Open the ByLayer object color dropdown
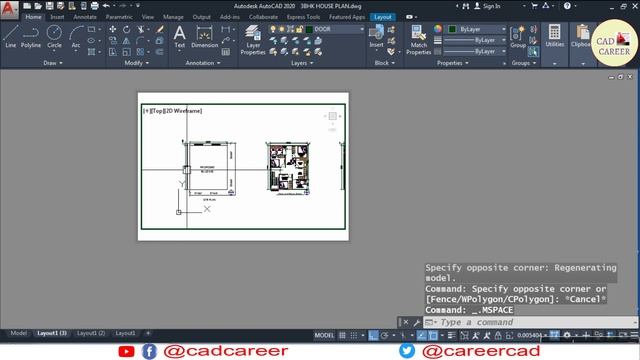 click(x=504, y=29)
